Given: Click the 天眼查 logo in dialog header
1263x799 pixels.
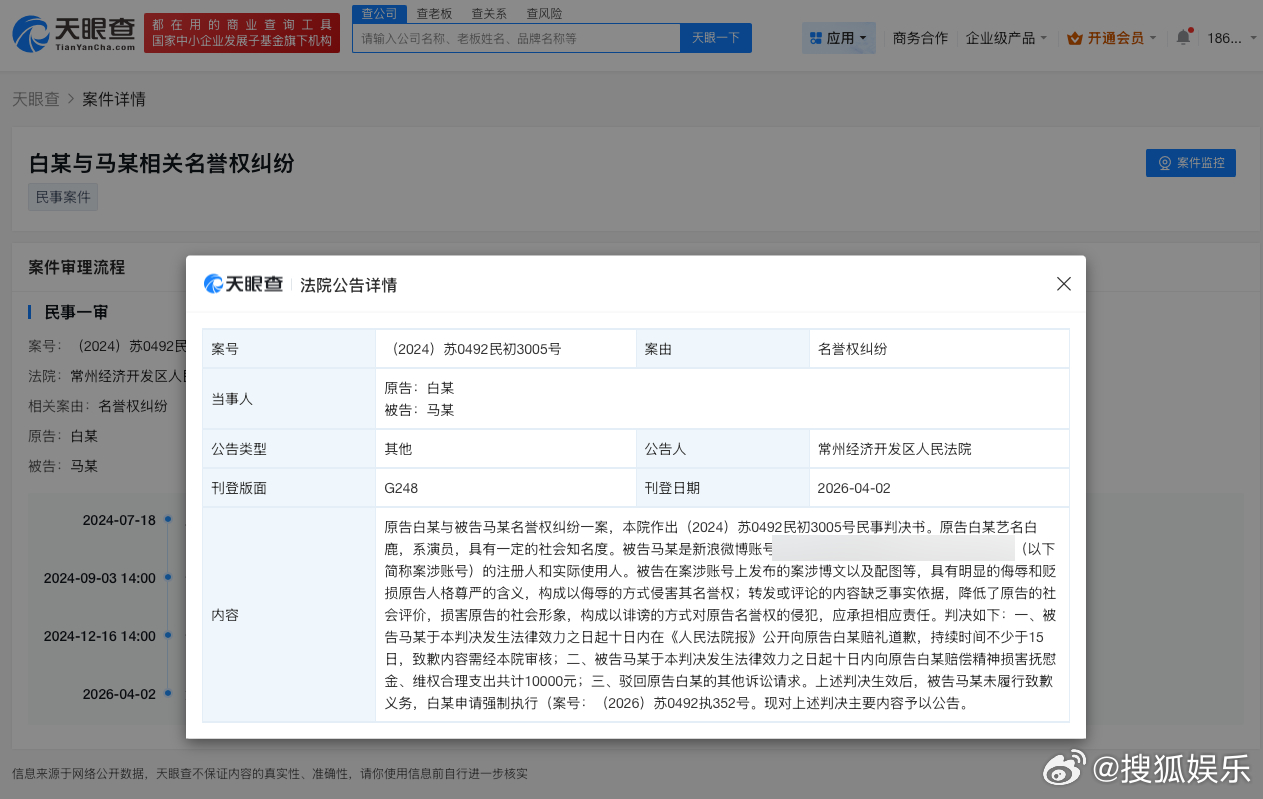Looking at the screenshot, I should pyautogui.click(x=243, y=285).
